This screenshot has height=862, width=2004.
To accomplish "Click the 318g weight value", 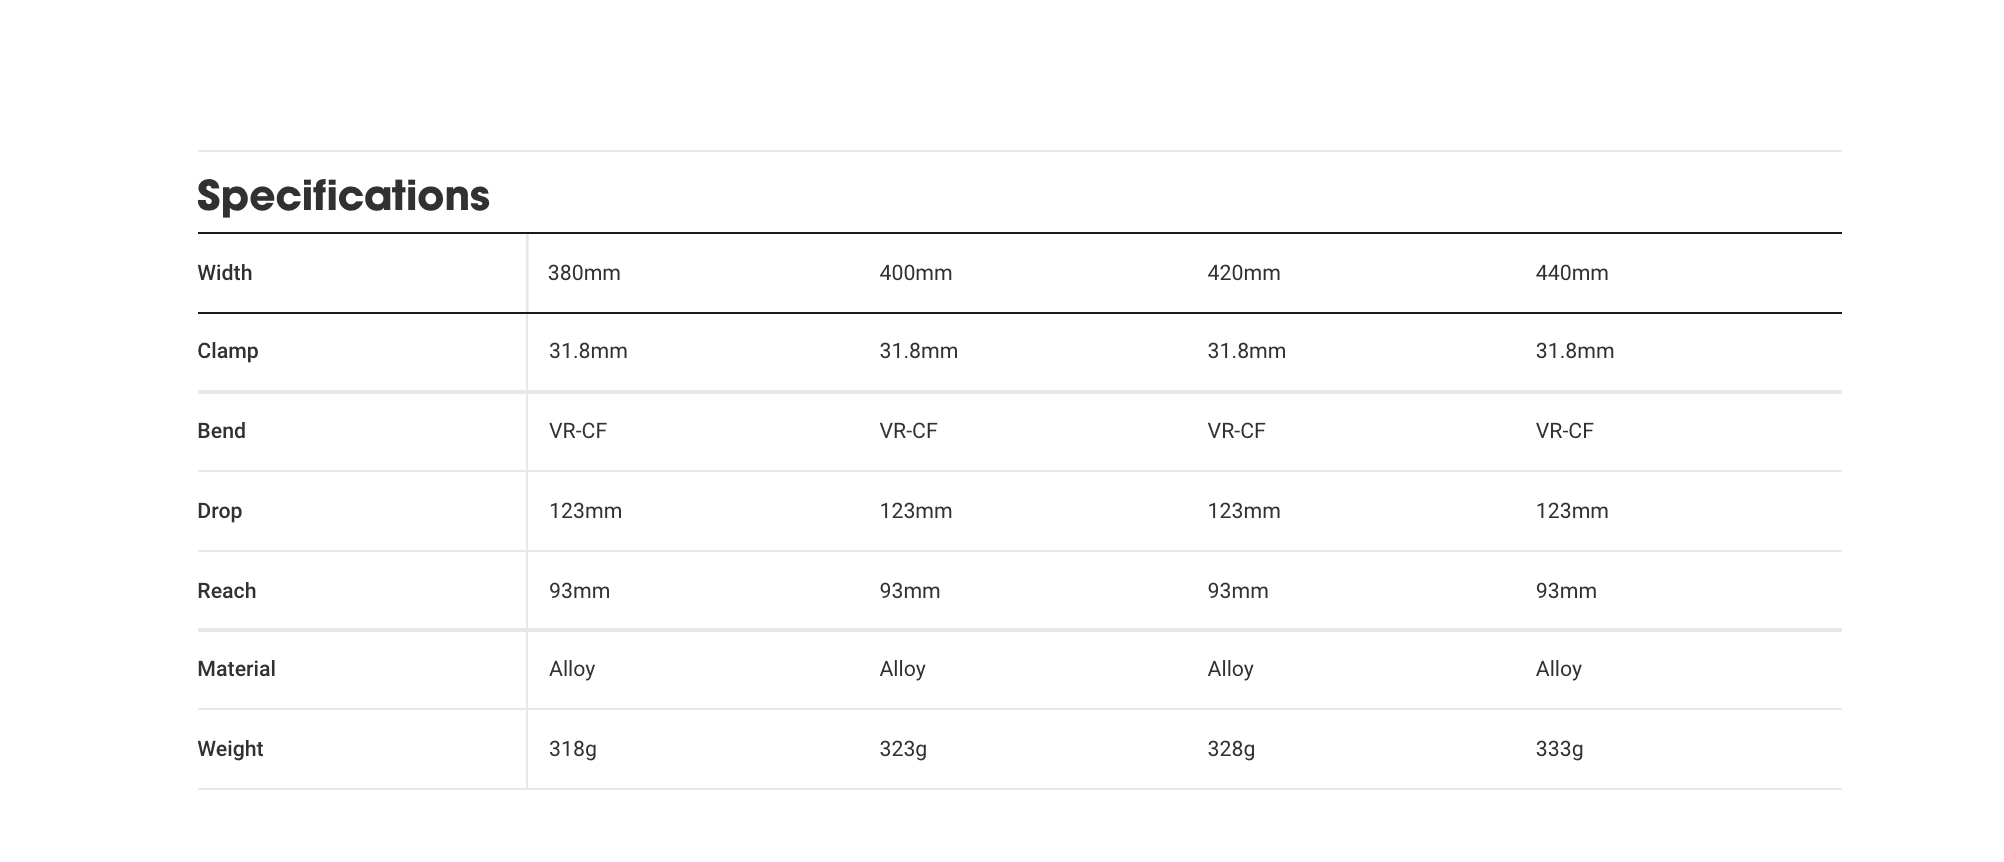I will point(572,749).
